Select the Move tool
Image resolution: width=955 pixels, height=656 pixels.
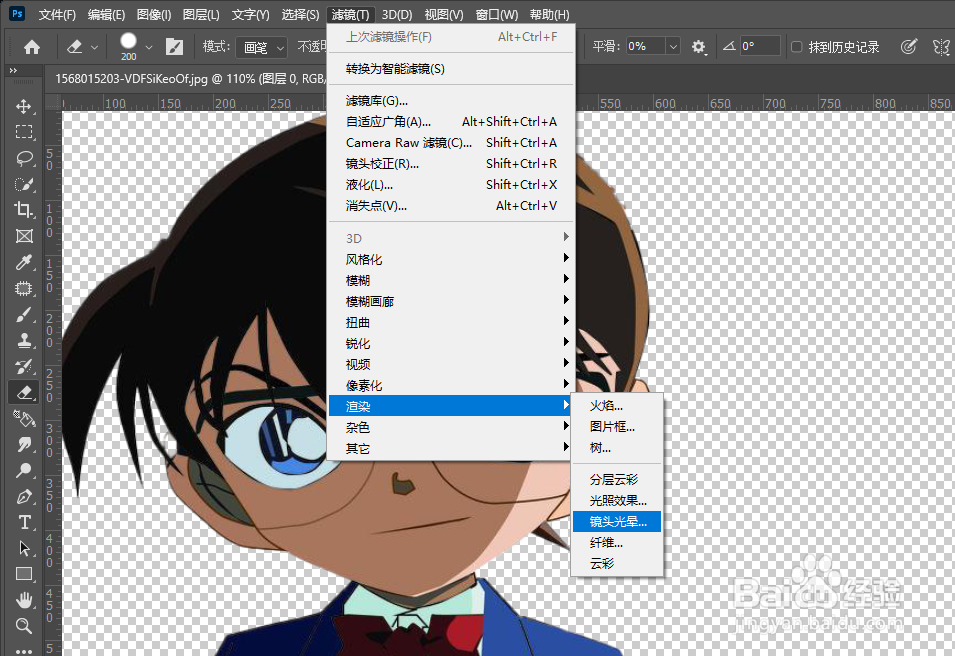pyautogui.click(x=24, y=107)
